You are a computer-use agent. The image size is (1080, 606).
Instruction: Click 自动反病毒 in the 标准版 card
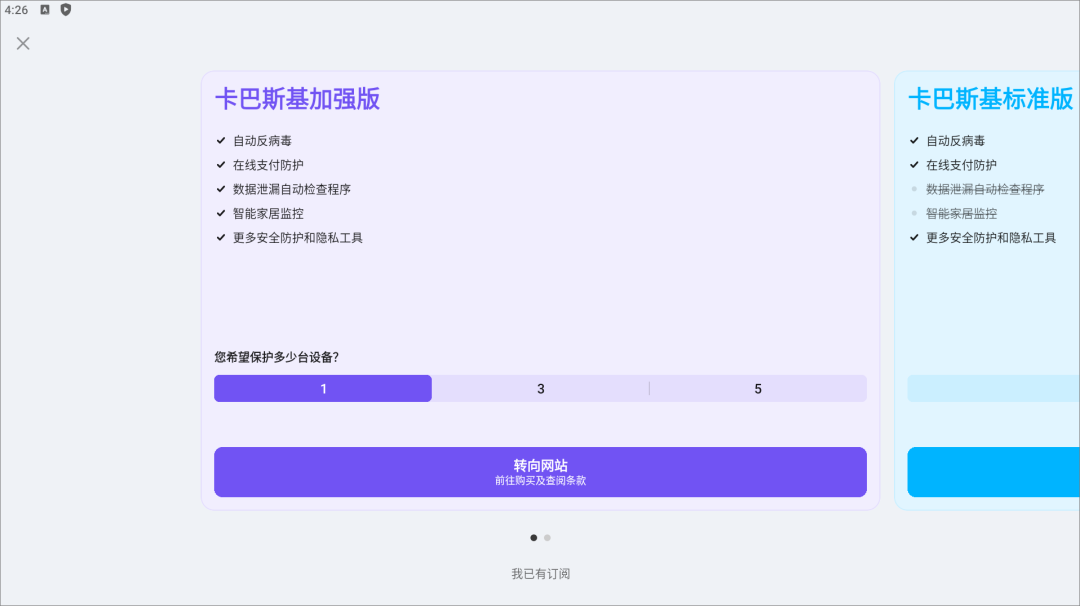[x=955, y=141]
